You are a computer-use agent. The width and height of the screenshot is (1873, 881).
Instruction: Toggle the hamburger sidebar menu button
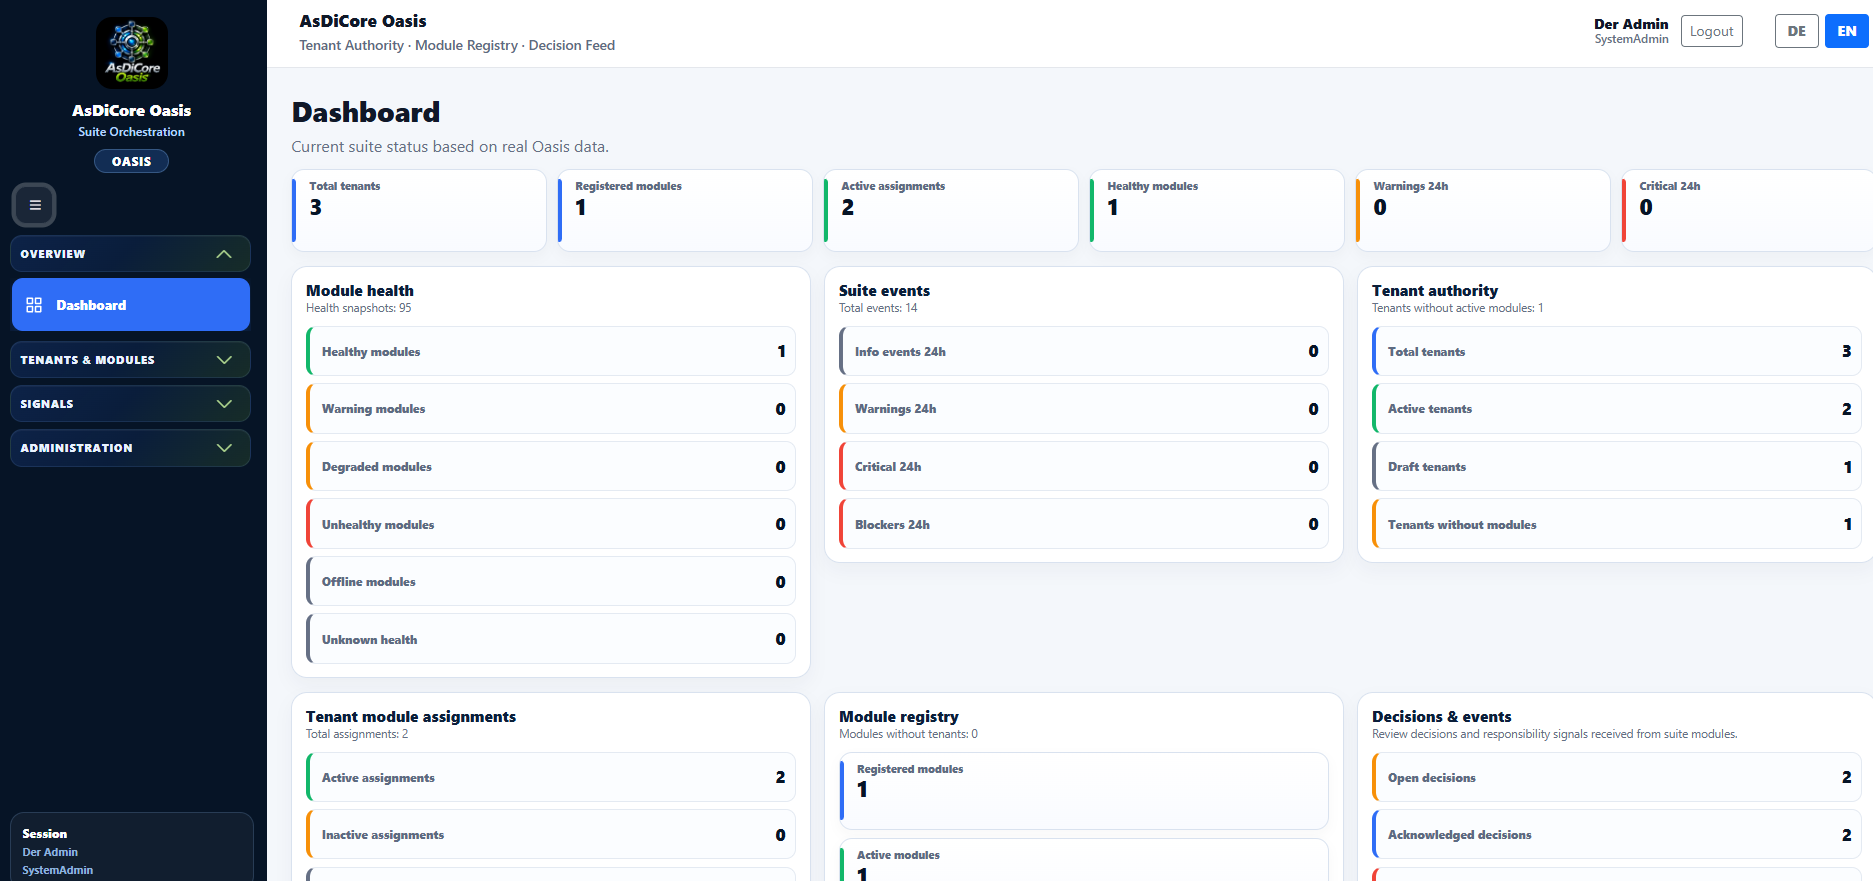35,205
